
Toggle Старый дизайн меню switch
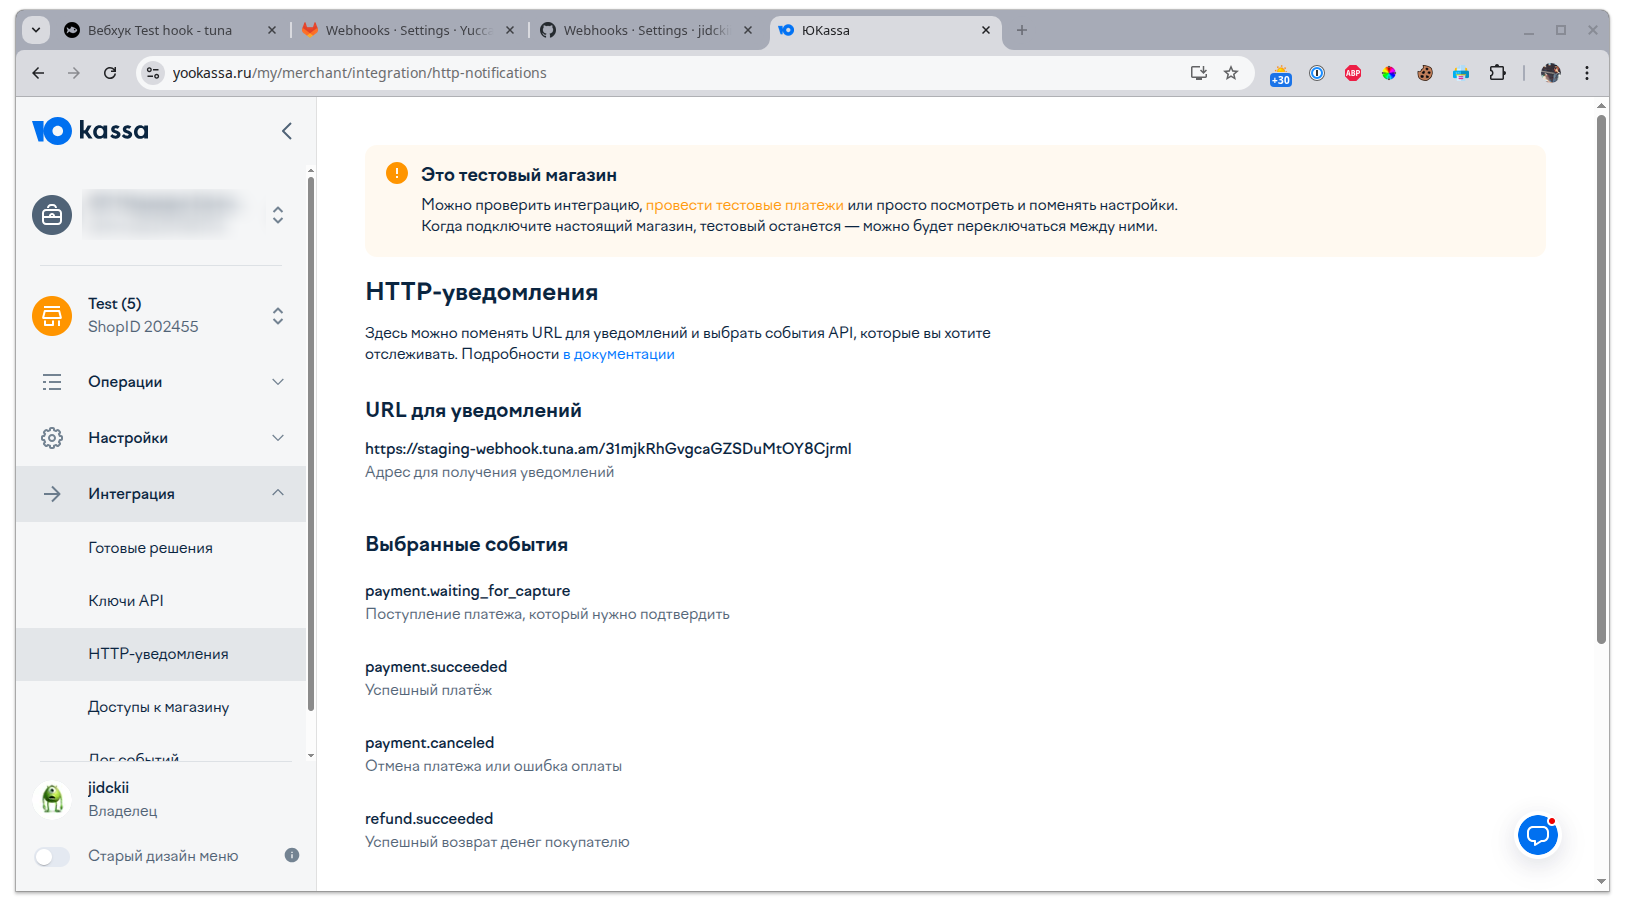[x=52, y=856]
